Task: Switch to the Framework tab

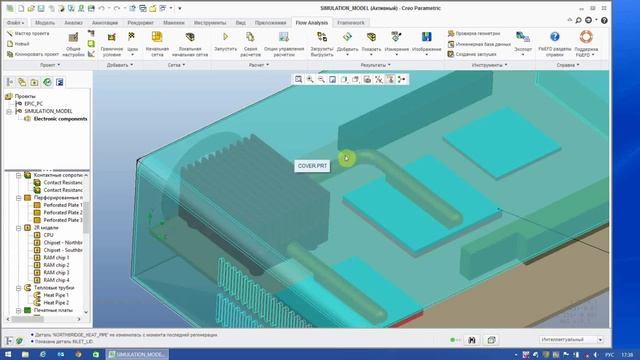Action: coord(351,23)
